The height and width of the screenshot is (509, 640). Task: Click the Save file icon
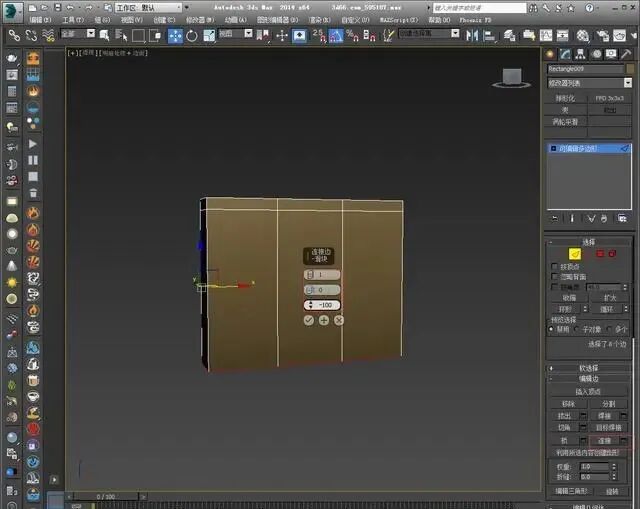click(58, 7)
